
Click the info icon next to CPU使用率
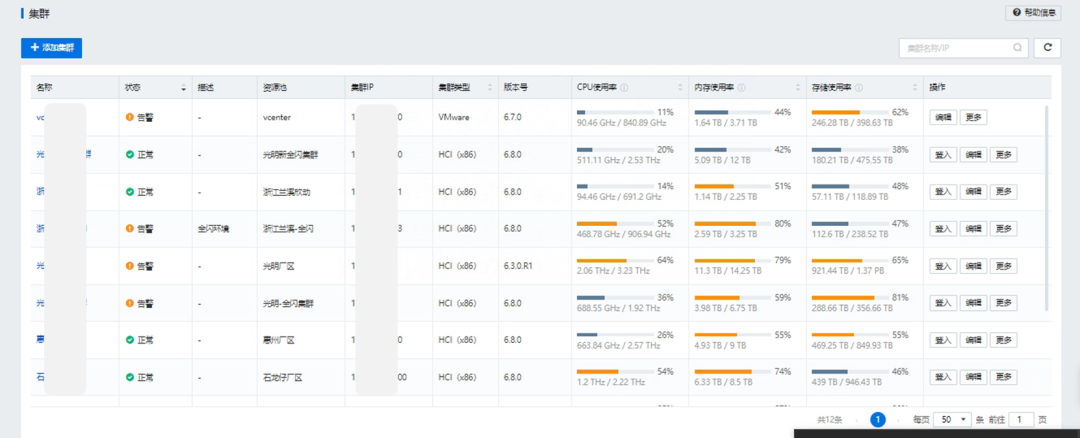click(x=624, y=88)
